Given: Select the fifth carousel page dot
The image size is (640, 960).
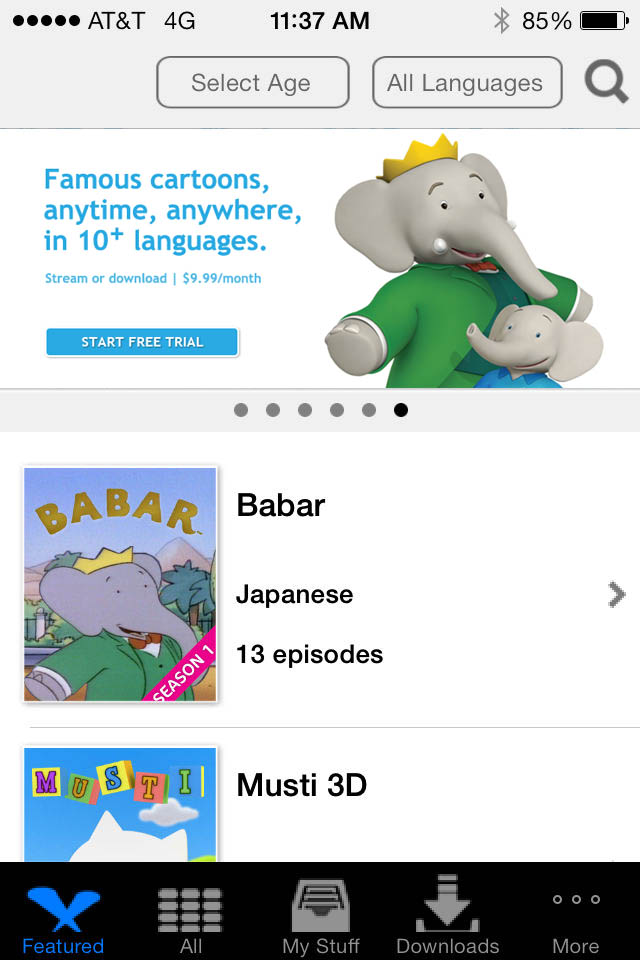Looking at the screenshot, I should [369, 410].
